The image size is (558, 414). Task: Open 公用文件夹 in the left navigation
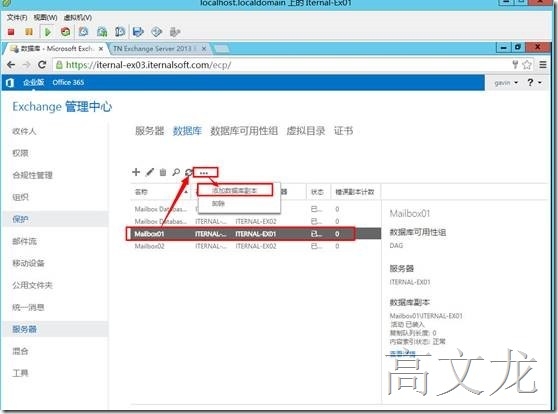point(32,285)
